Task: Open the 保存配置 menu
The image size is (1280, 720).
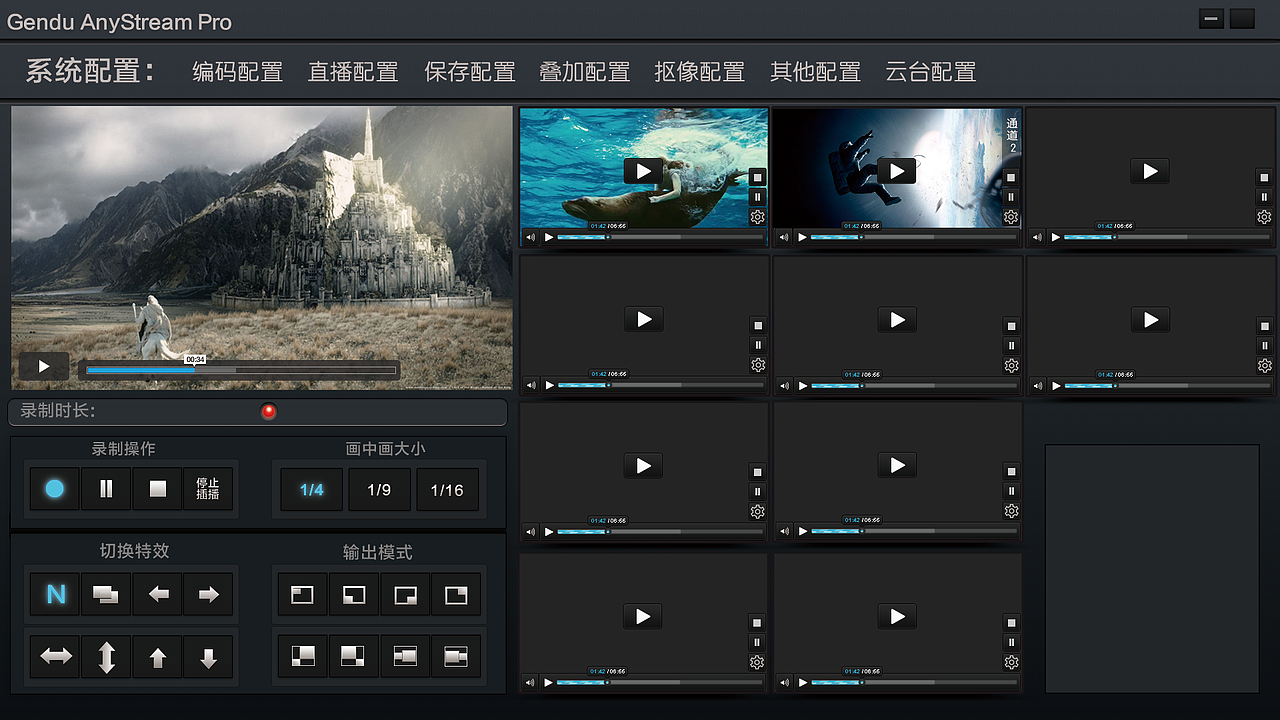Action: (470, 72)
